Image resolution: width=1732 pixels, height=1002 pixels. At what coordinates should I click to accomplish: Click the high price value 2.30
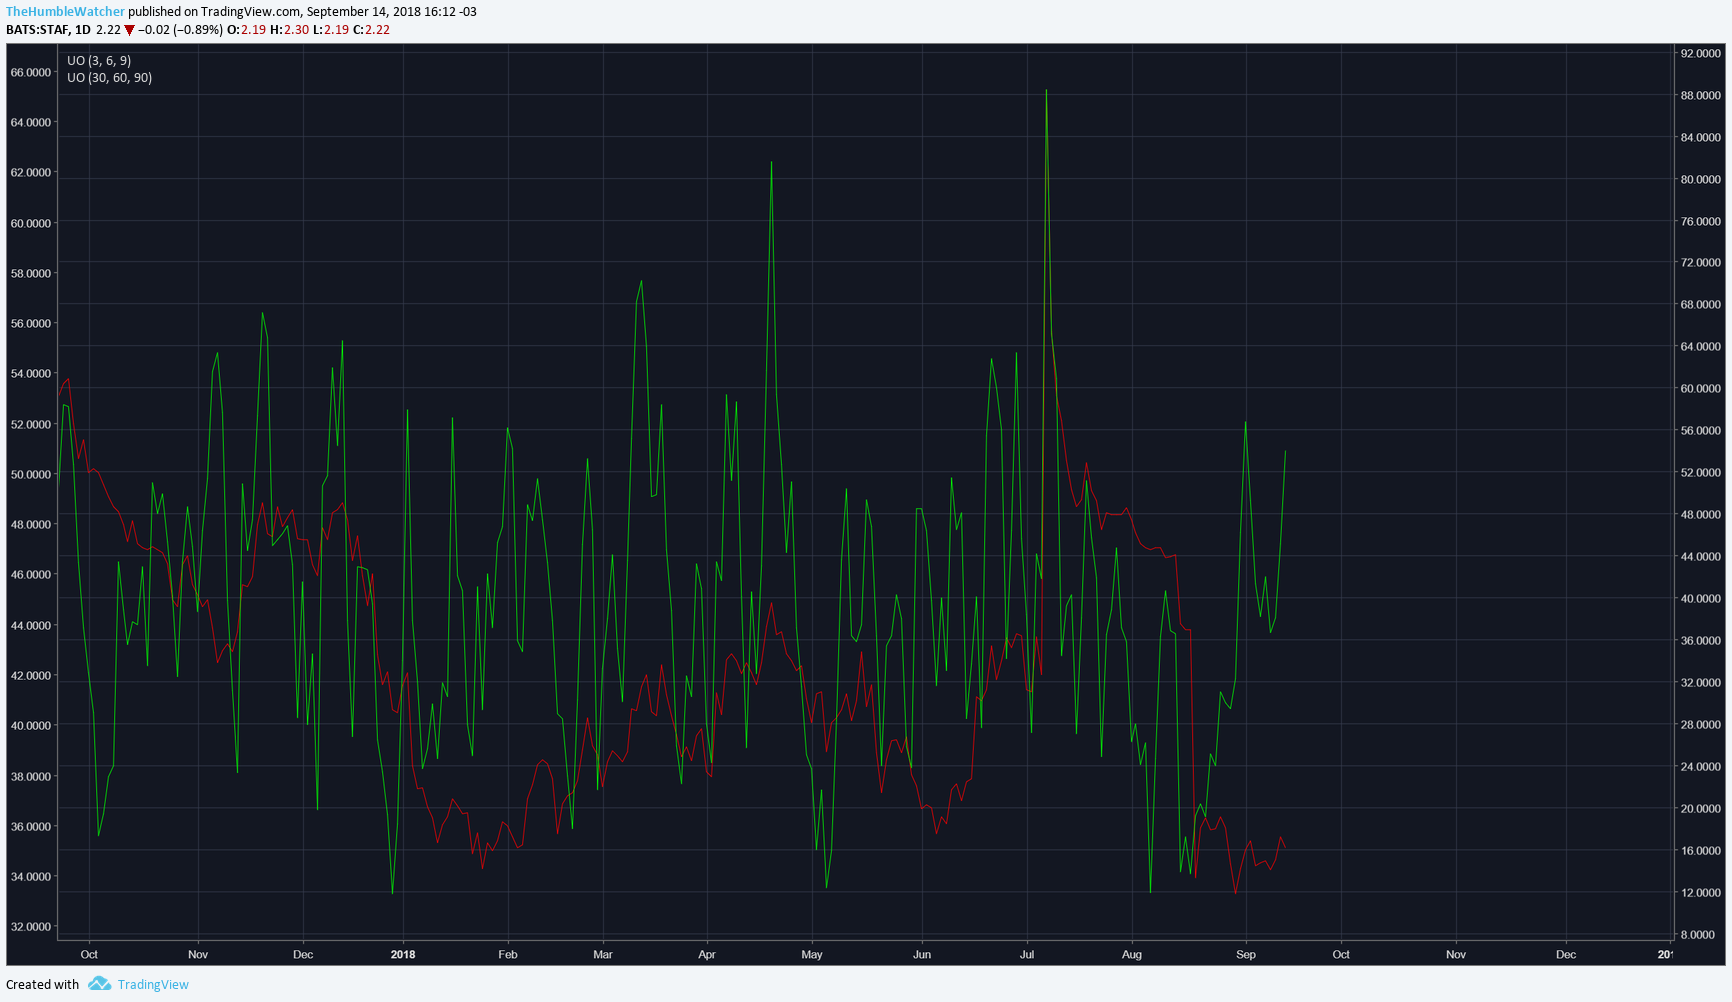pyautogui.click(x=296, y=30)
